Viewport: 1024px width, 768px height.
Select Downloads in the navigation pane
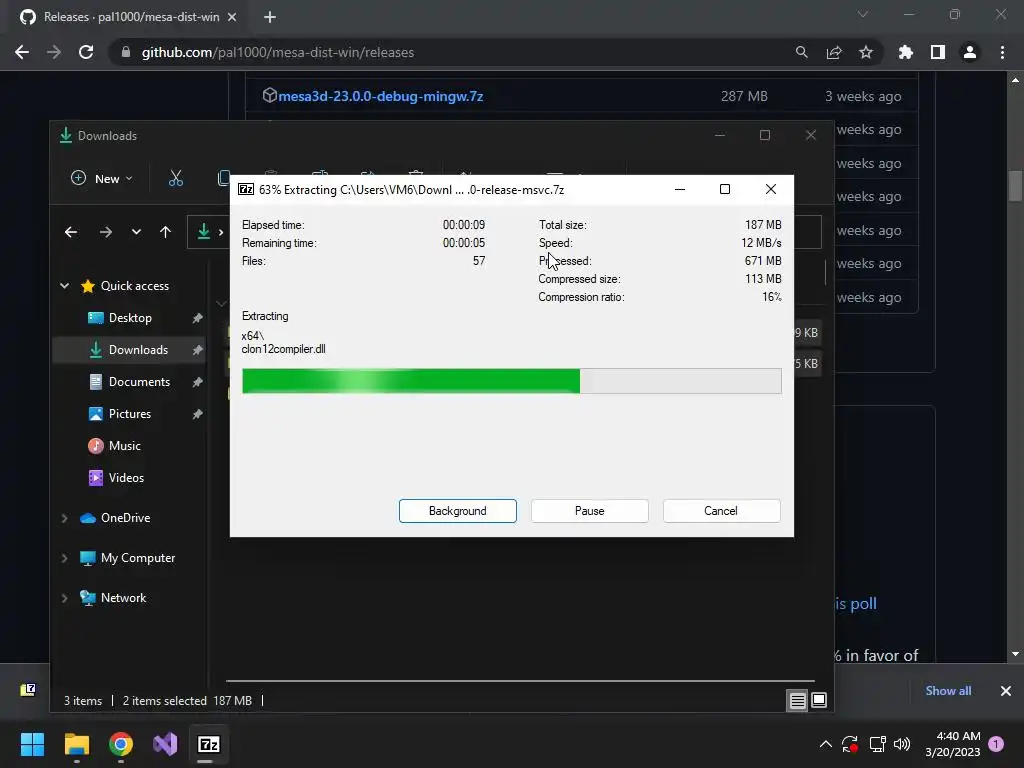[138, 349]
